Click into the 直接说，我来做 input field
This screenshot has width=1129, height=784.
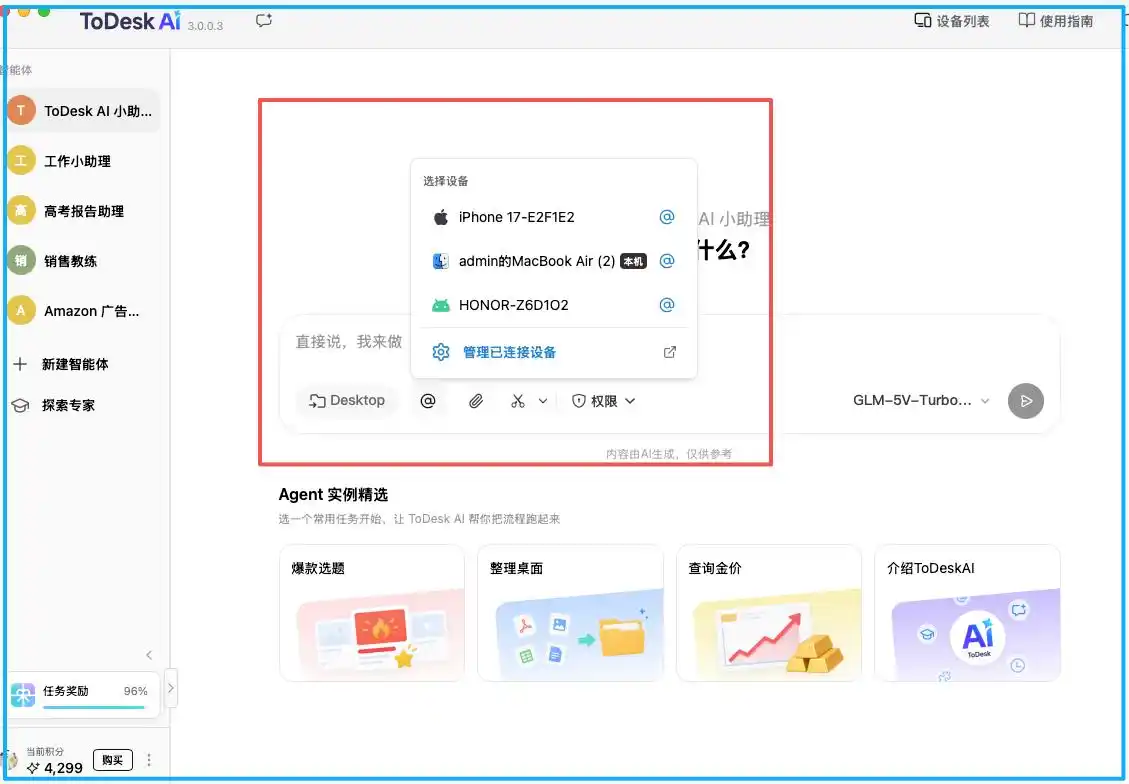[x=351, y=341]
